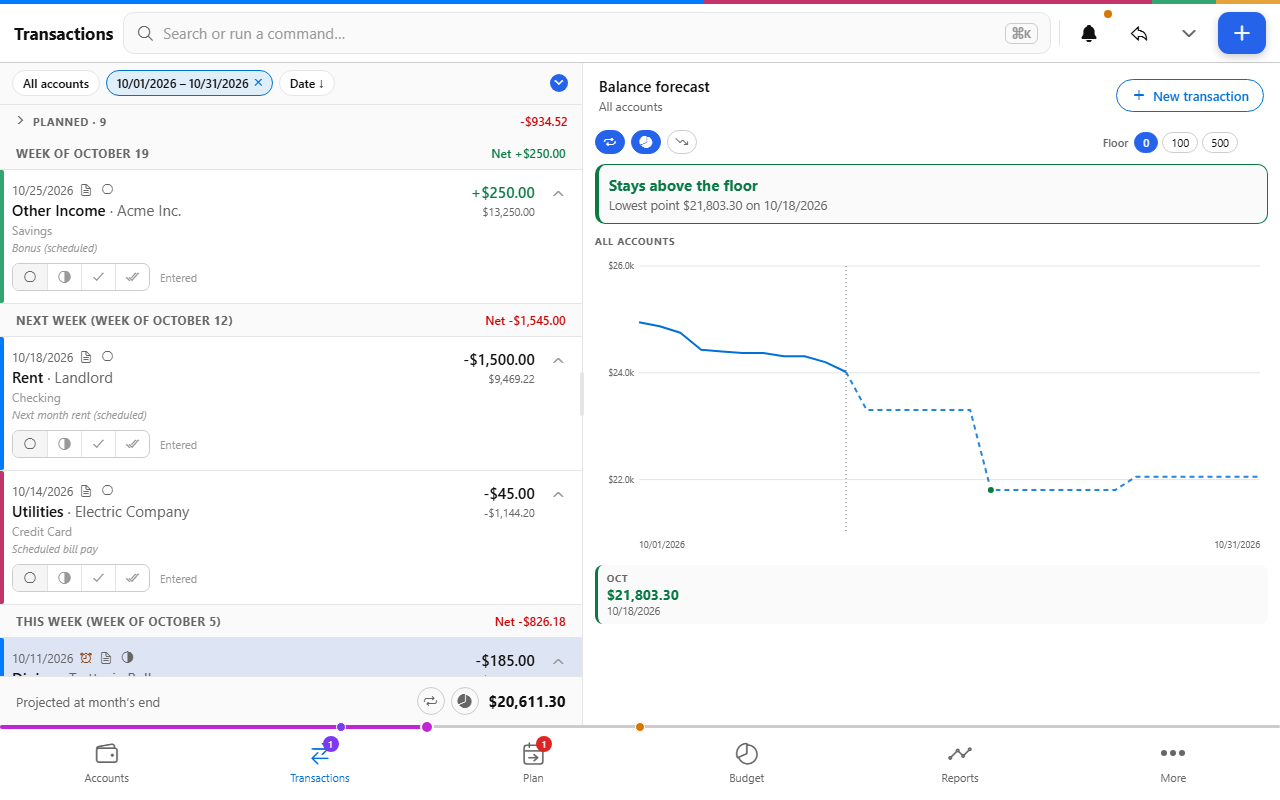Focus the Search or run a command field
Image resolution: width=1280 pixels, height=800 pixels.
pyautogui.click(x=587, y=33)
